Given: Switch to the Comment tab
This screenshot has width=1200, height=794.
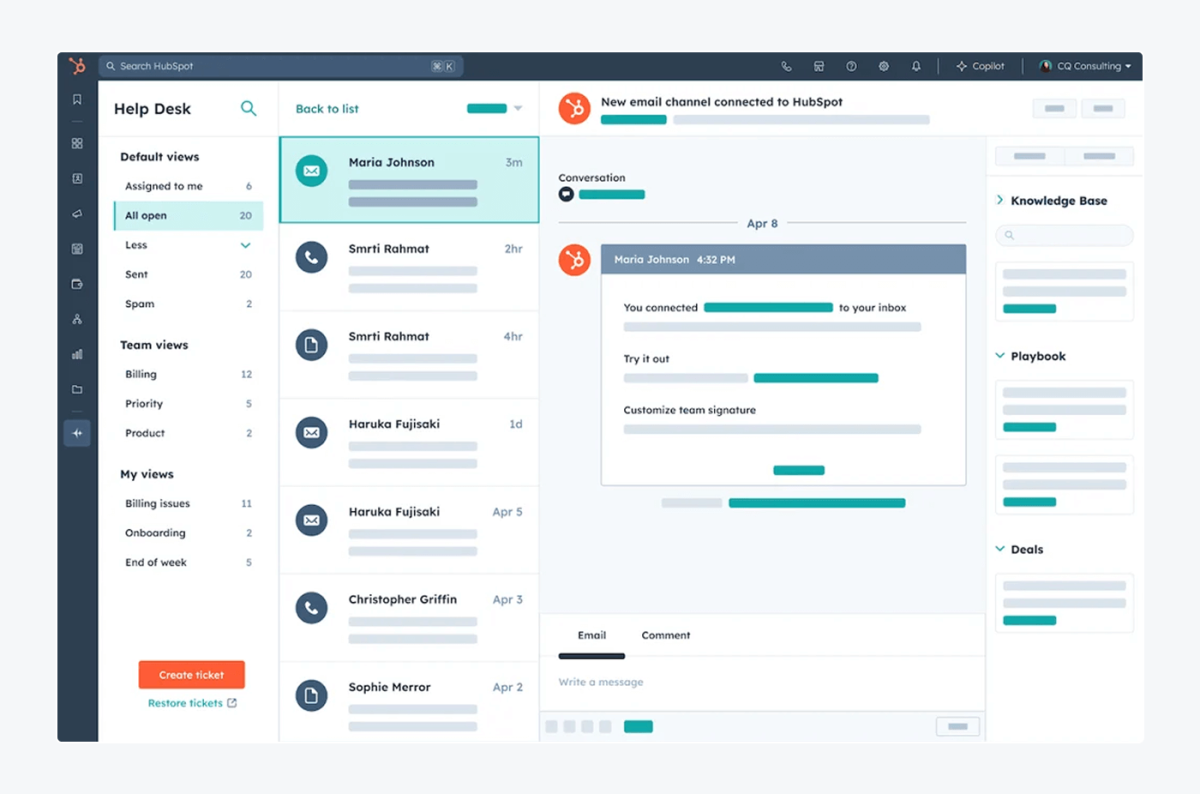Looking at the screenshot, I should 665,635.
